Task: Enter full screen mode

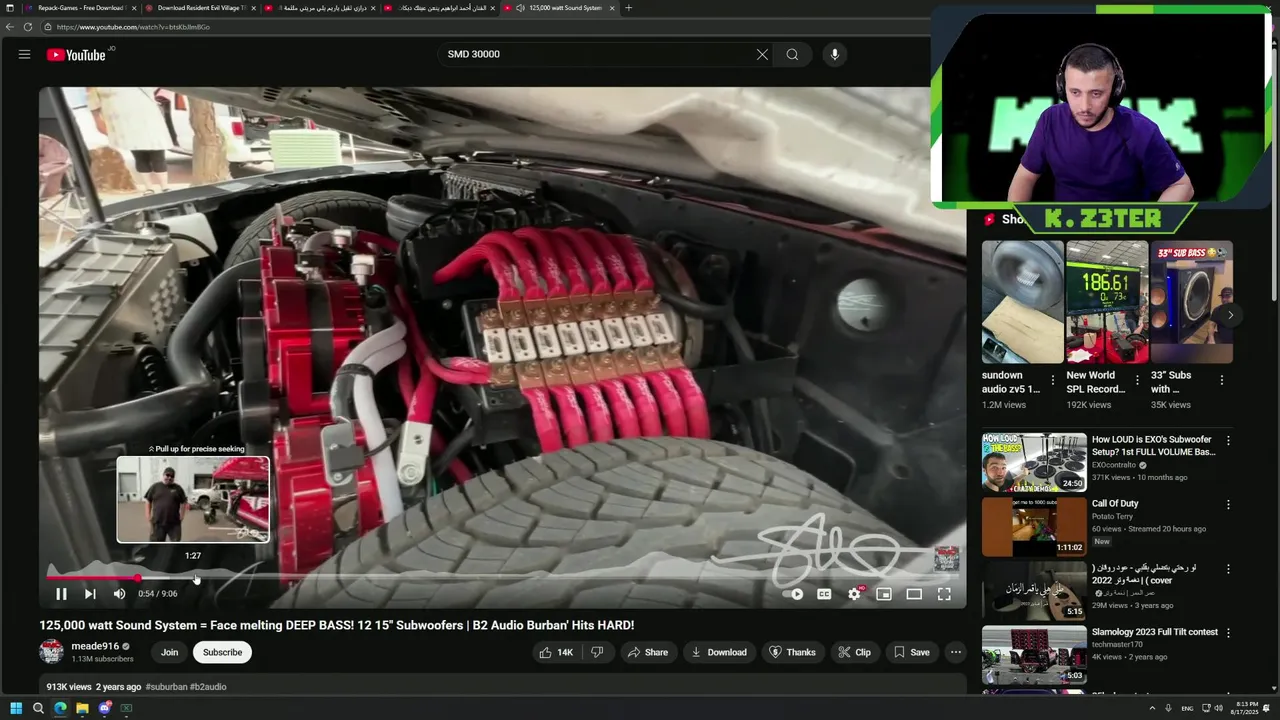Action: point(944,594)
